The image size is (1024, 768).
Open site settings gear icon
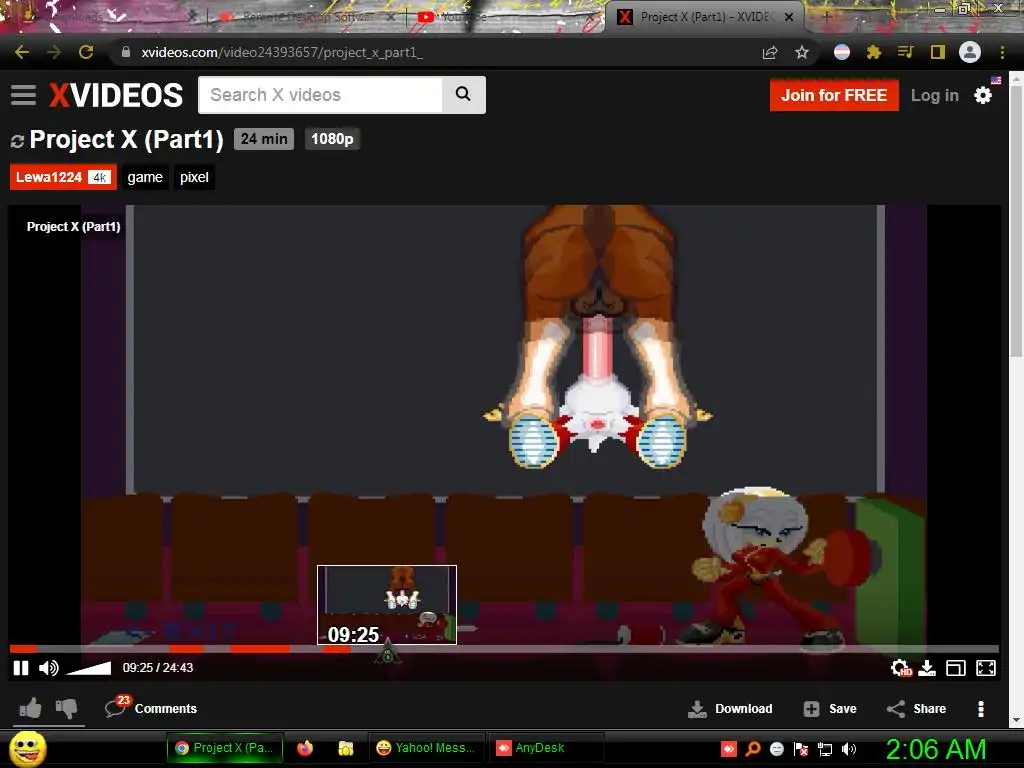[x=983, y=95]
